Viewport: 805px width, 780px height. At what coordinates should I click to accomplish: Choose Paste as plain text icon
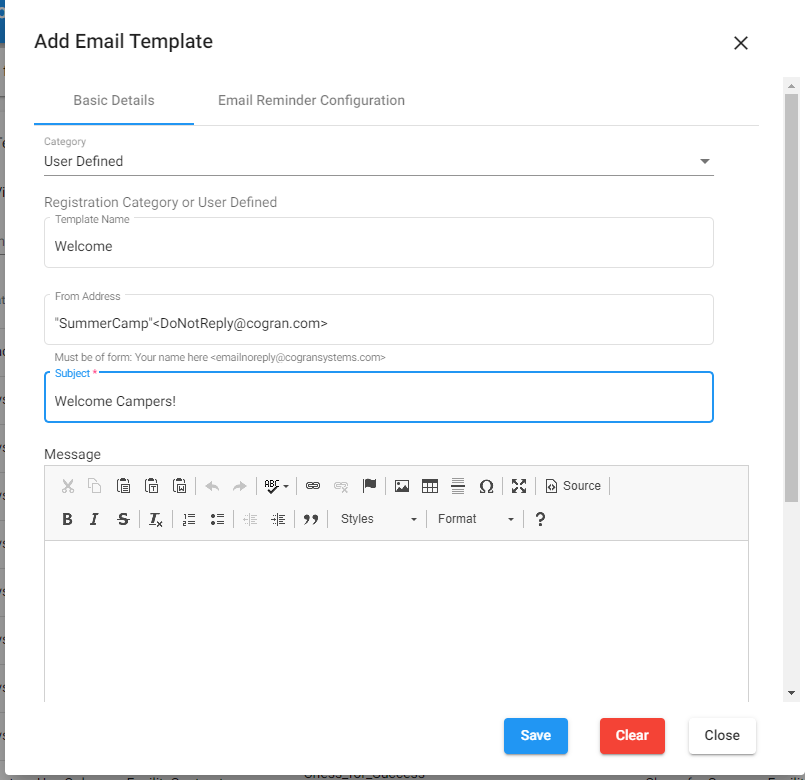coord(151,486)
